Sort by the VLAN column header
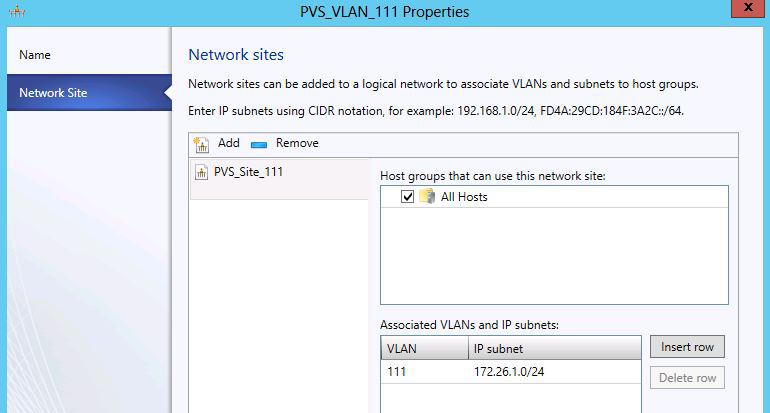This screenshot has width=770, height=413. tap(425, 349)
